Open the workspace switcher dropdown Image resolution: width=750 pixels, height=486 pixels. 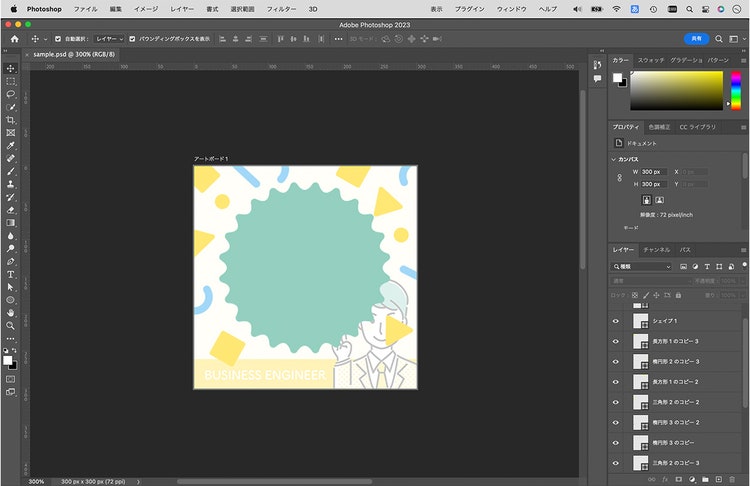(x=737, y=39)
